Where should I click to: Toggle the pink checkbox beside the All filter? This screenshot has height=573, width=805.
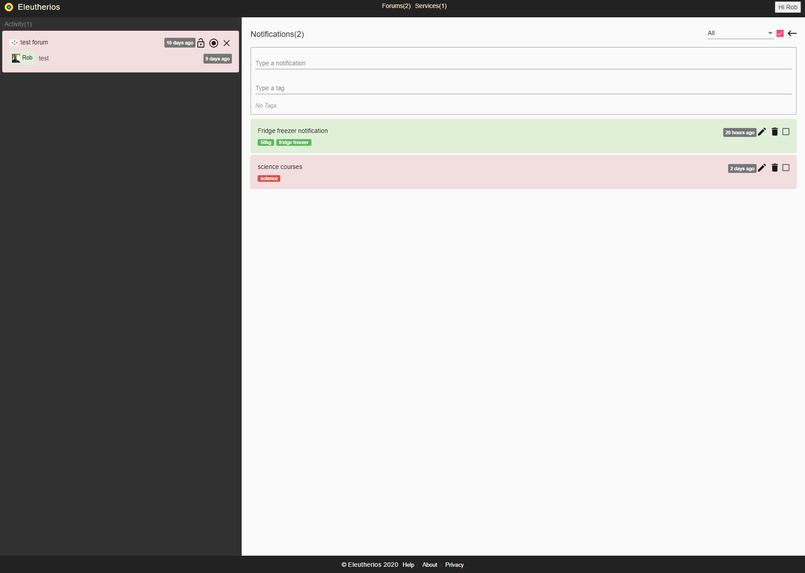coord(780,33)
